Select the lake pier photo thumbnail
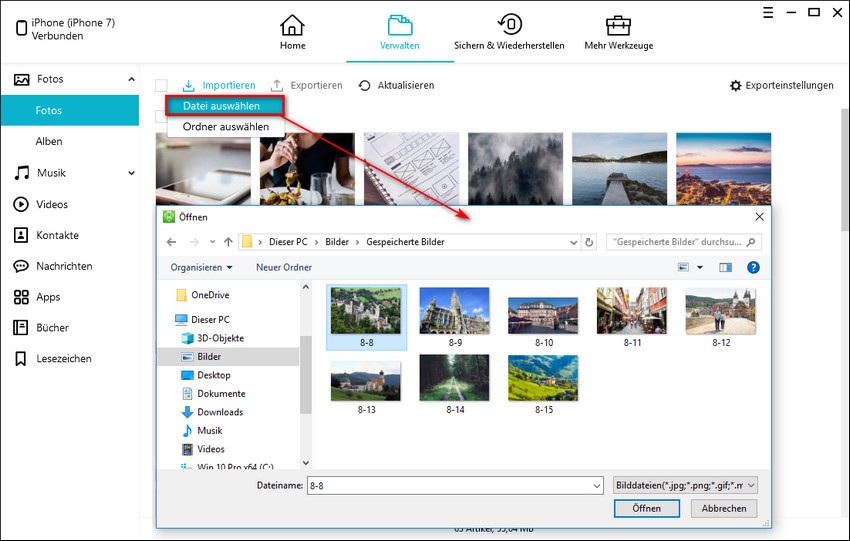 click(620, 169)
